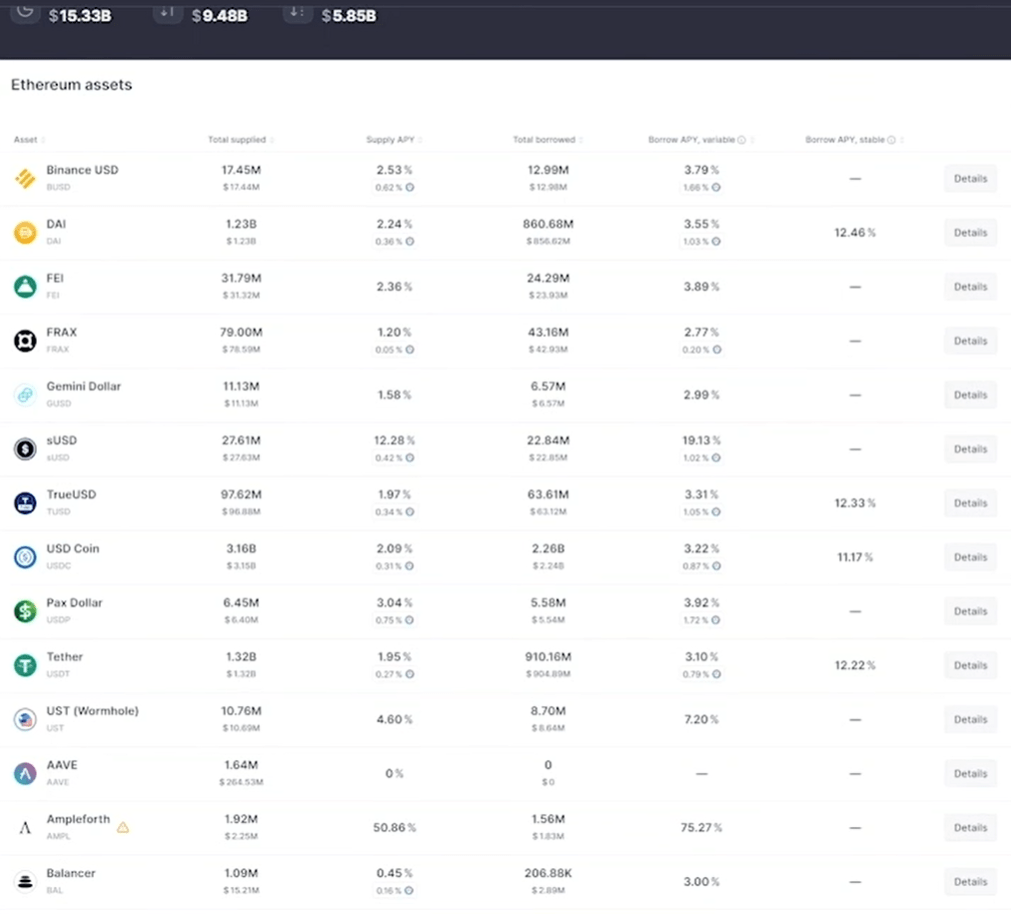1011x915 pixels.
Task: Click the warning triangle beside Ampleforth
Action: 123,827
